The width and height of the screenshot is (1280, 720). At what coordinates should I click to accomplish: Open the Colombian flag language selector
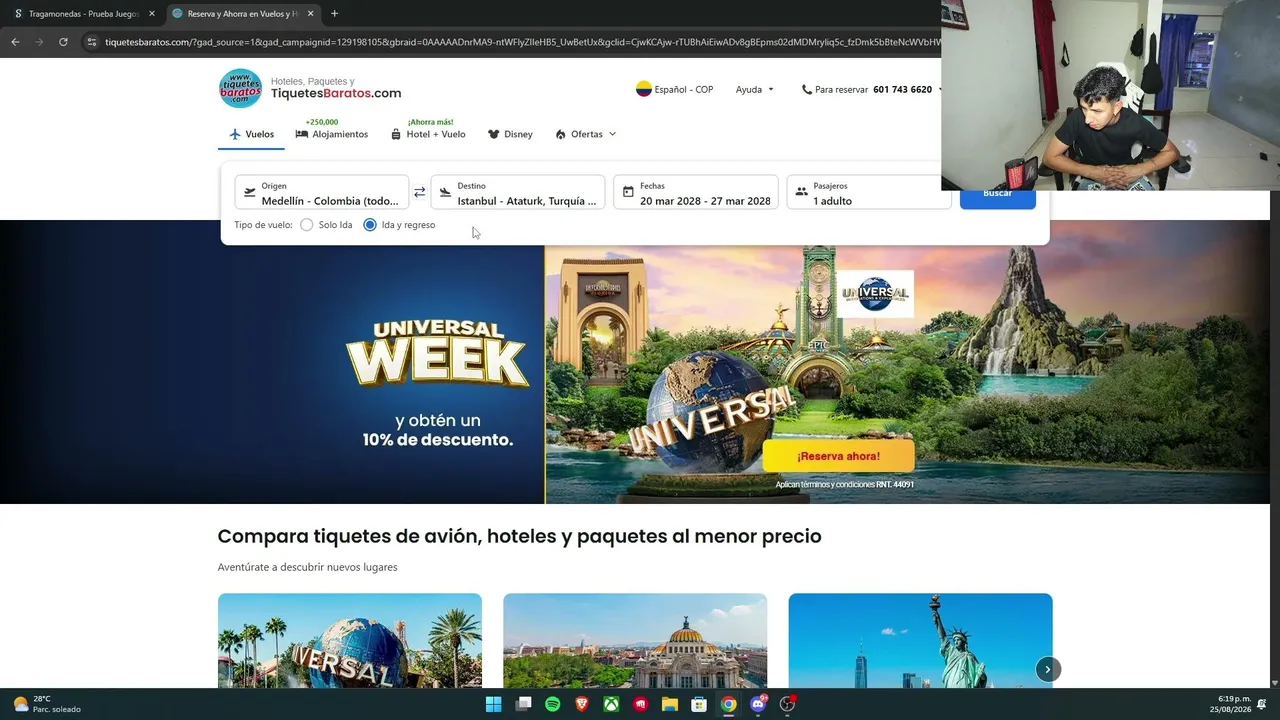(x=675, y=89)
